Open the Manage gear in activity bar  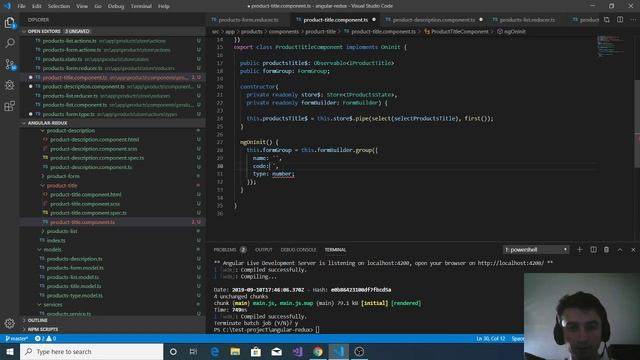[10, 323]
